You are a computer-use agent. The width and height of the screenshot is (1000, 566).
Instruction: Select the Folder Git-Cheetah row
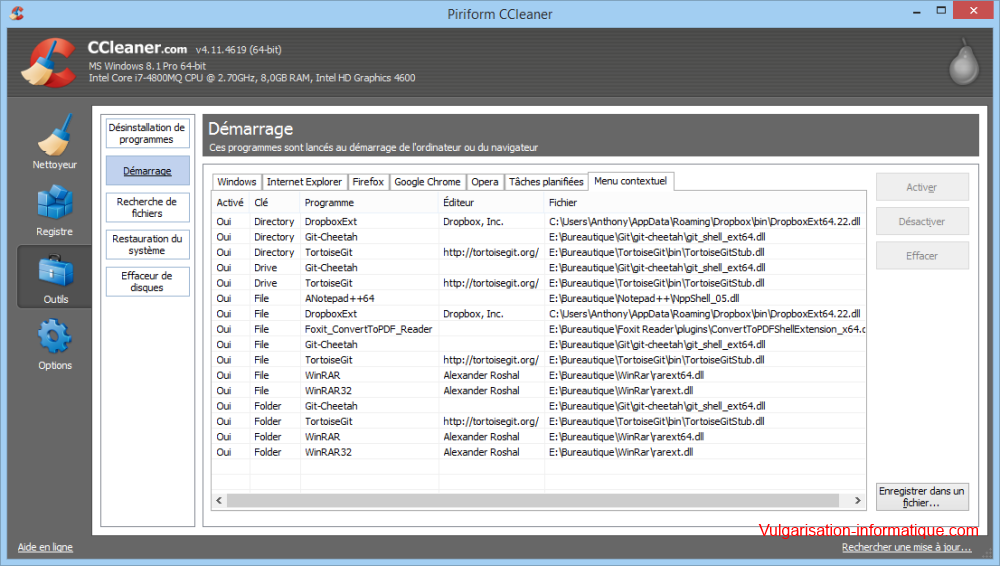pos(538,405)
